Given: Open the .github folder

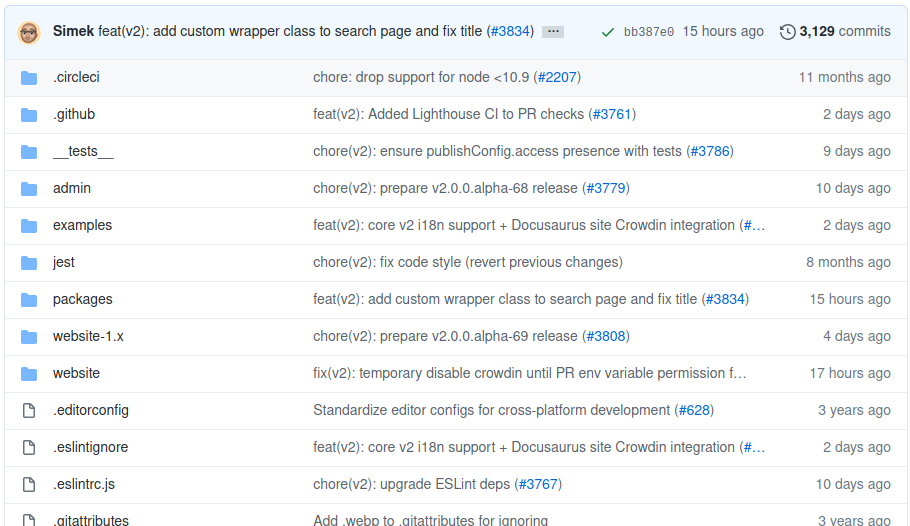Looking at the screenshot, I should 74,114.
